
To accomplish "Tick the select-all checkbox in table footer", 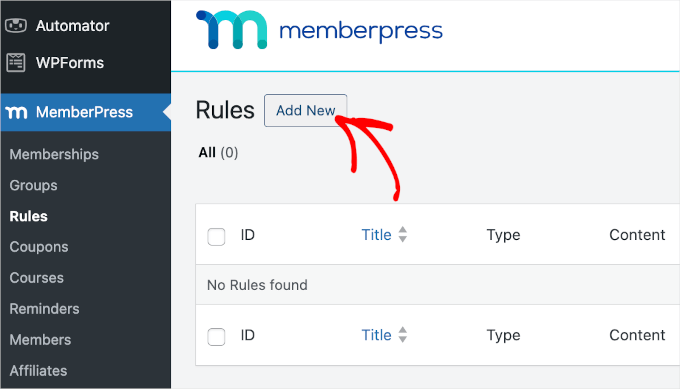I will (x=216, y=337).
